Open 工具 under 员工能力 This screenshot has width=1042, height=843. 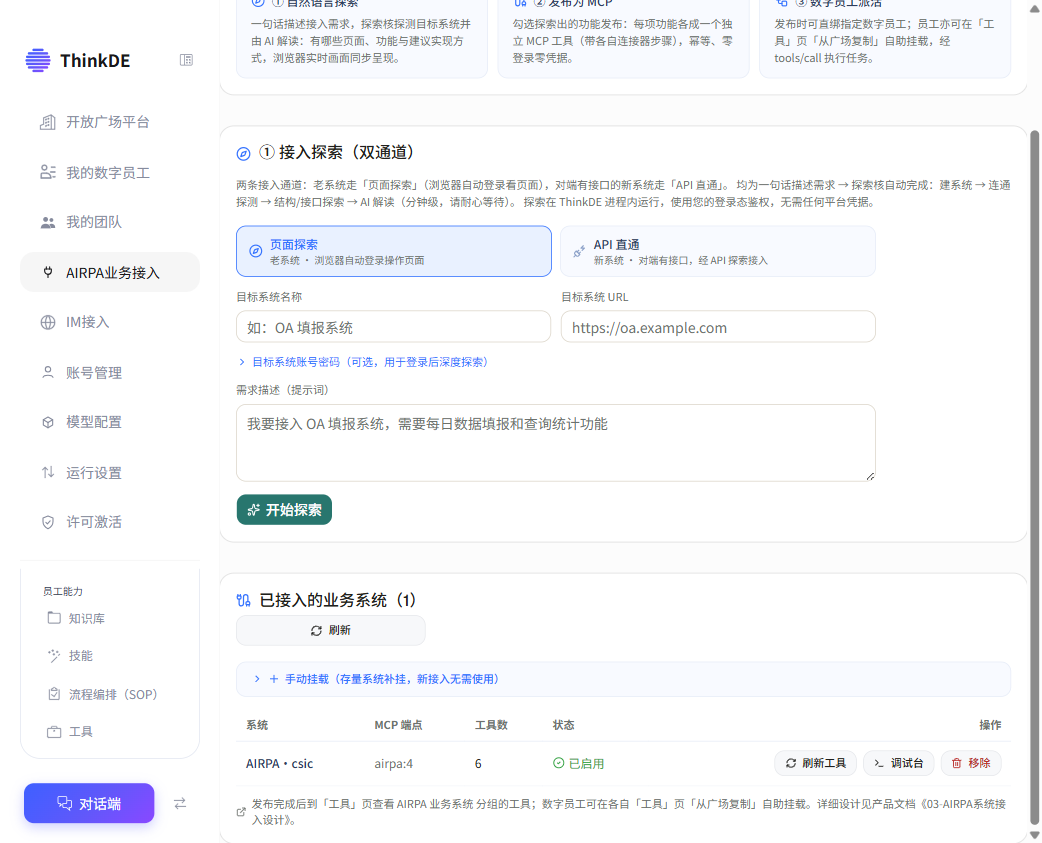tap(80, 732)
